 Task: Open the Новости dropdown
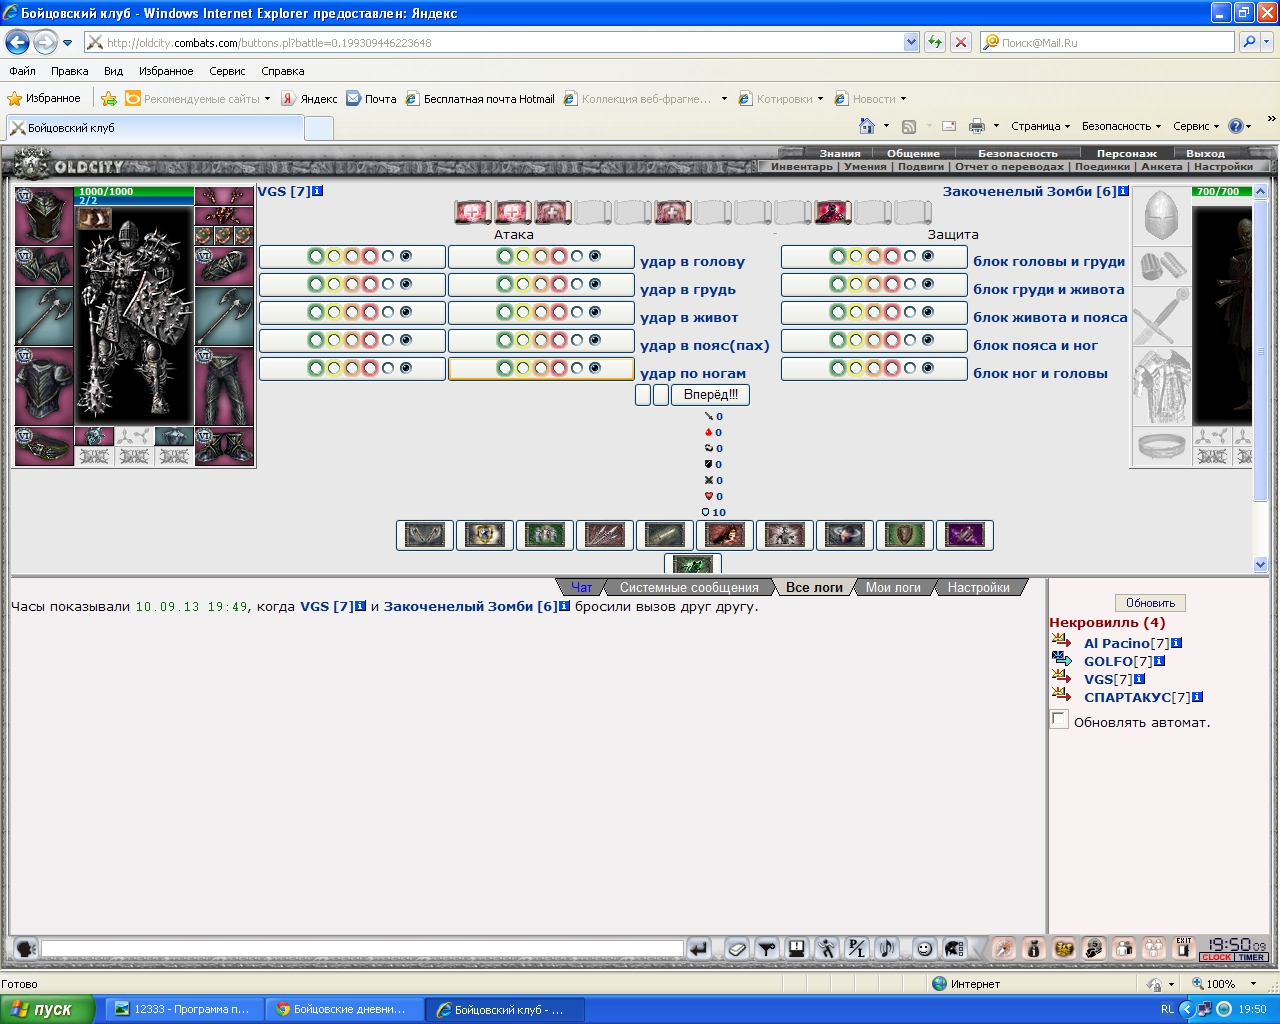(x=871, y=99)
